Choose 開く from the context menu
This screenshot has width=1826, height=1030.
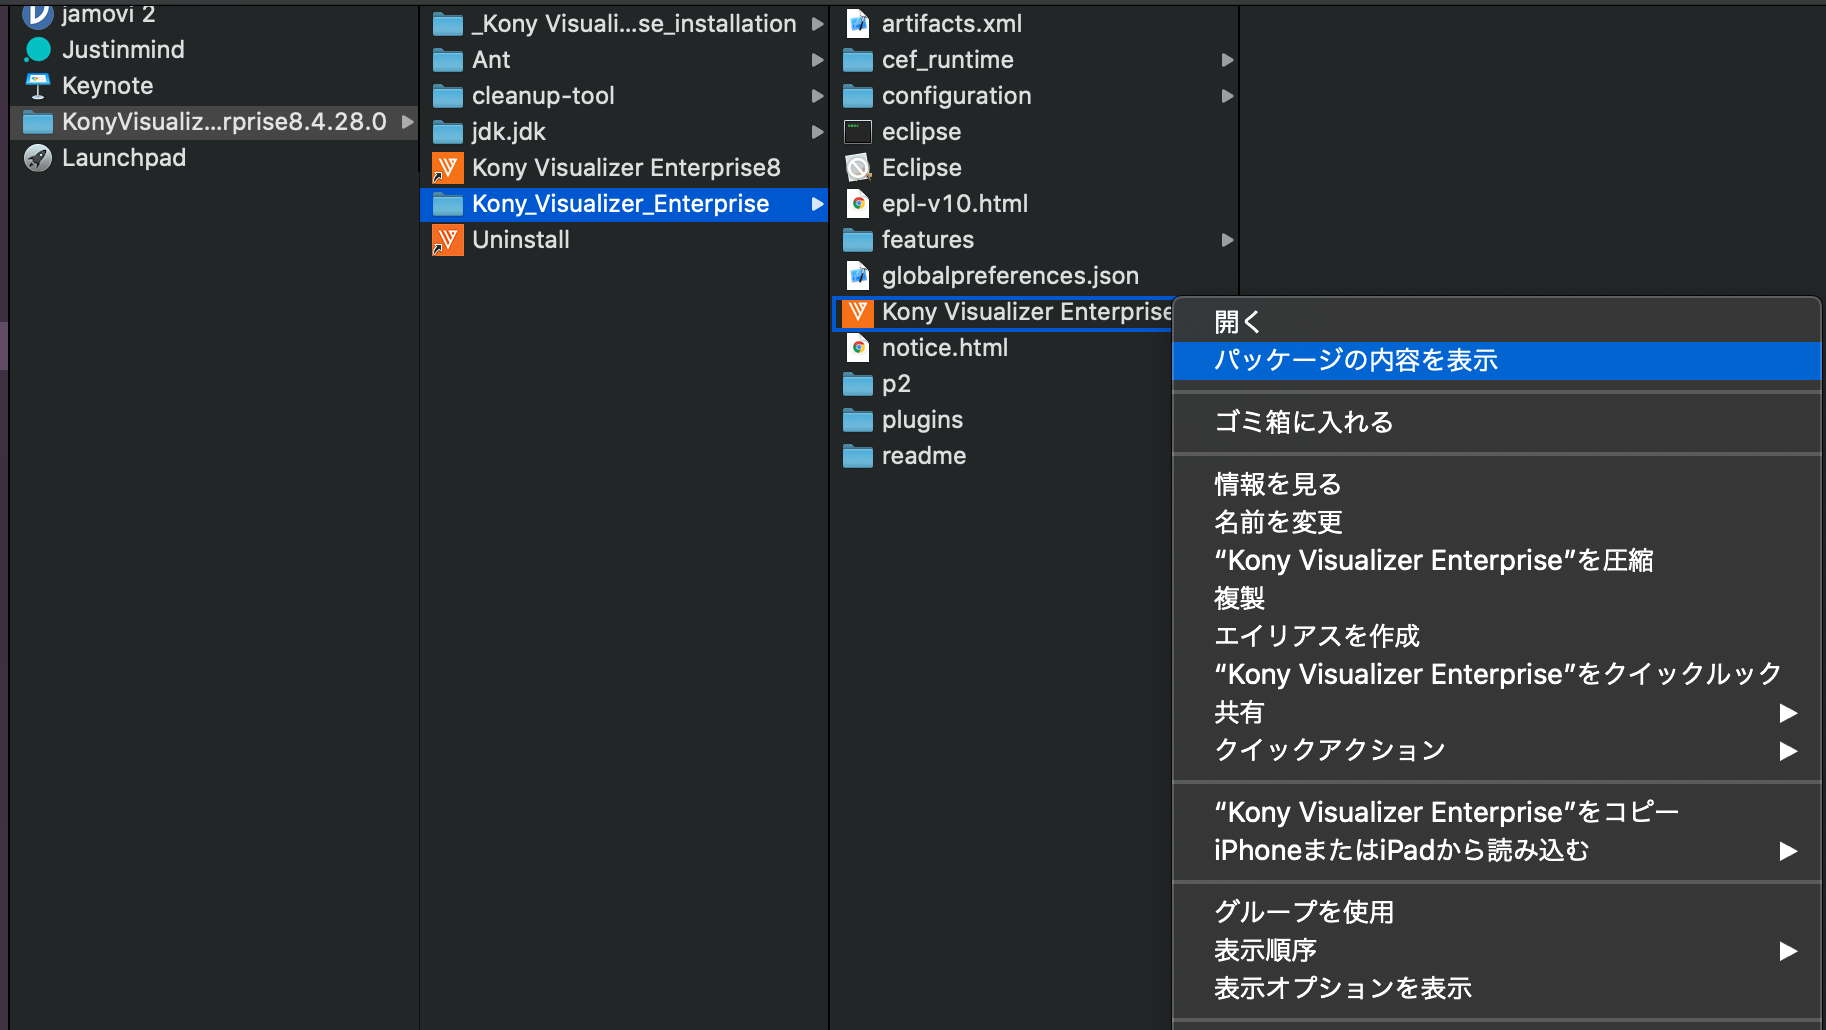[x=1496, y=322]
